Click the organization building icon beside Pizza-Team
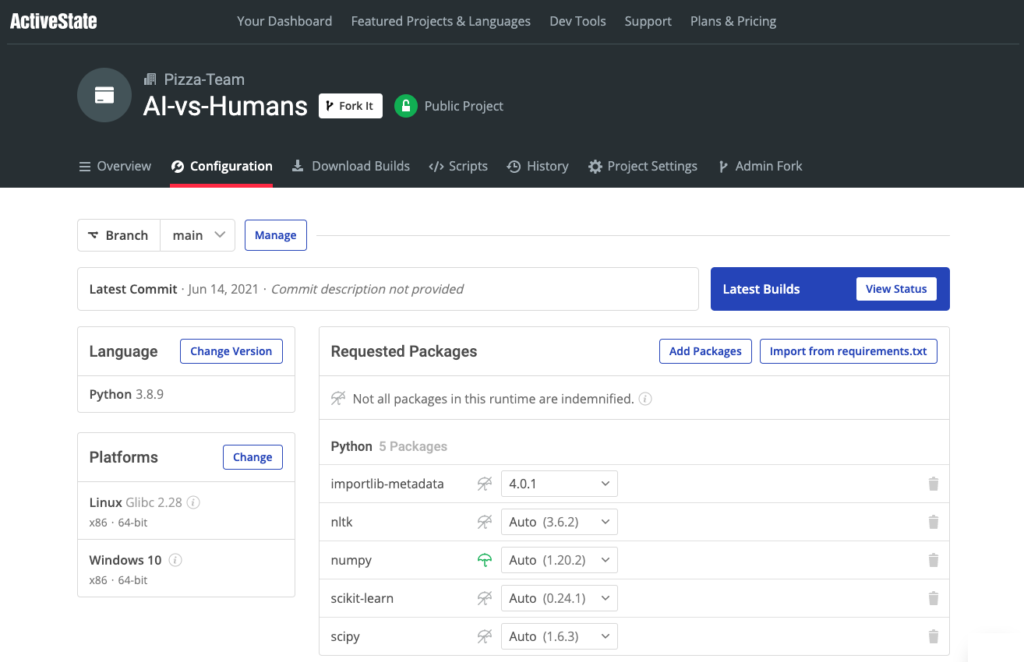 tap(150, 79)
